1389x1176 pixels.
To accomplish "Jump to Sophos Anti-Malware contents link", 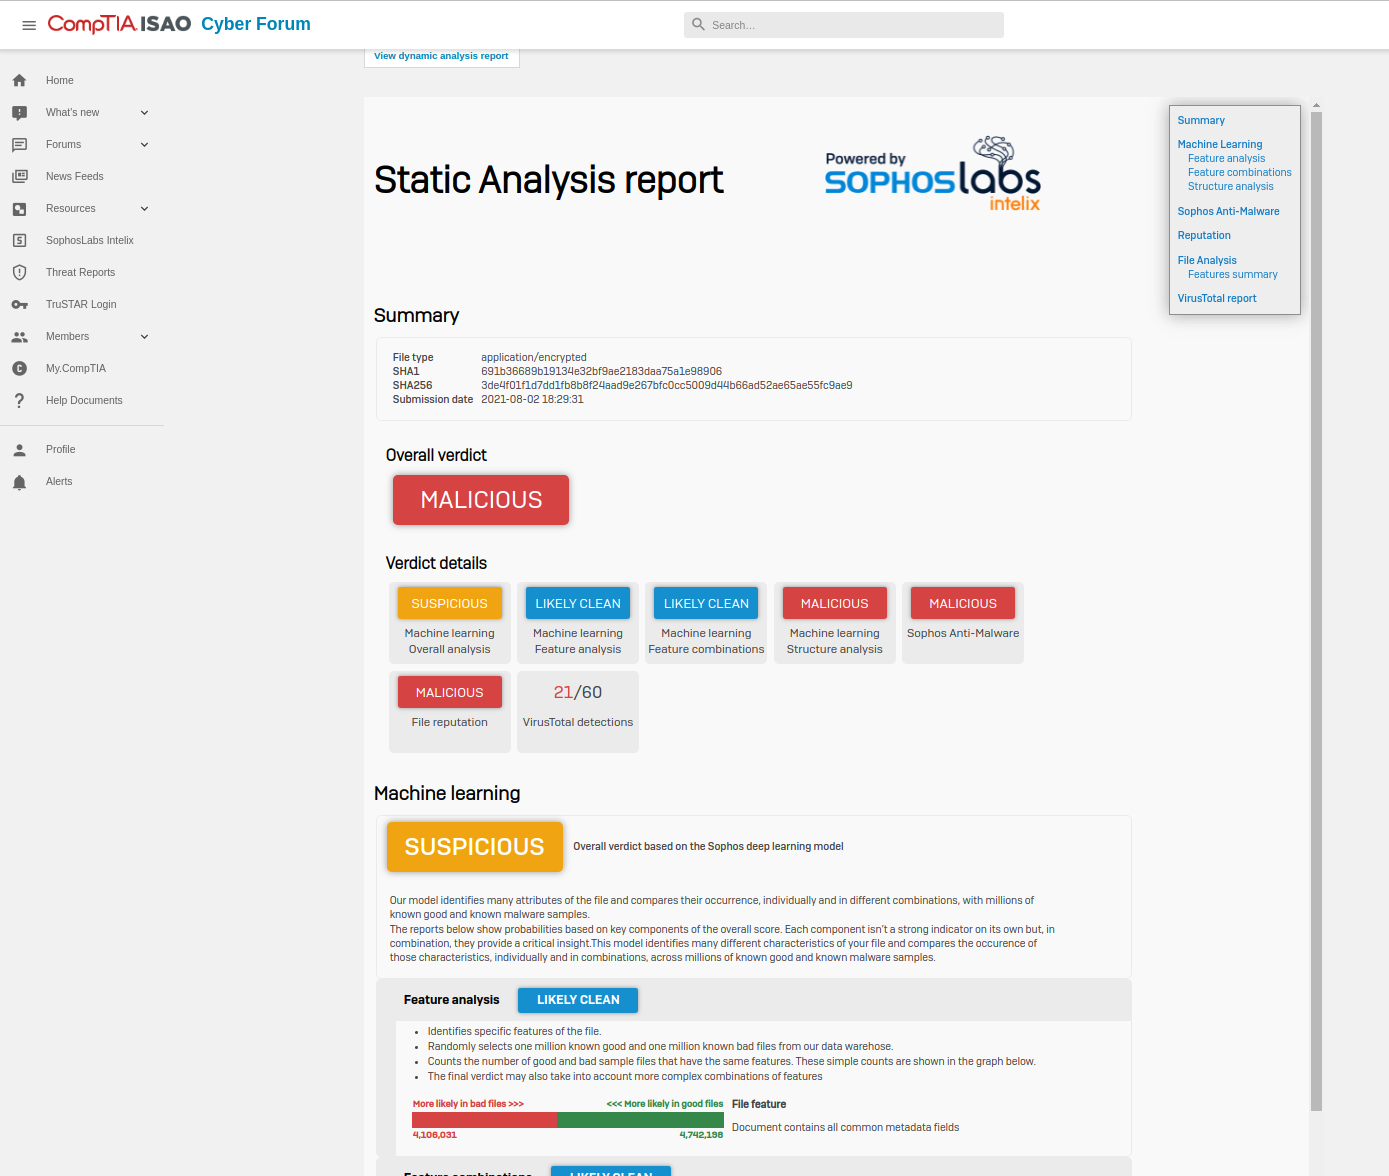I will click(1228, 211).
